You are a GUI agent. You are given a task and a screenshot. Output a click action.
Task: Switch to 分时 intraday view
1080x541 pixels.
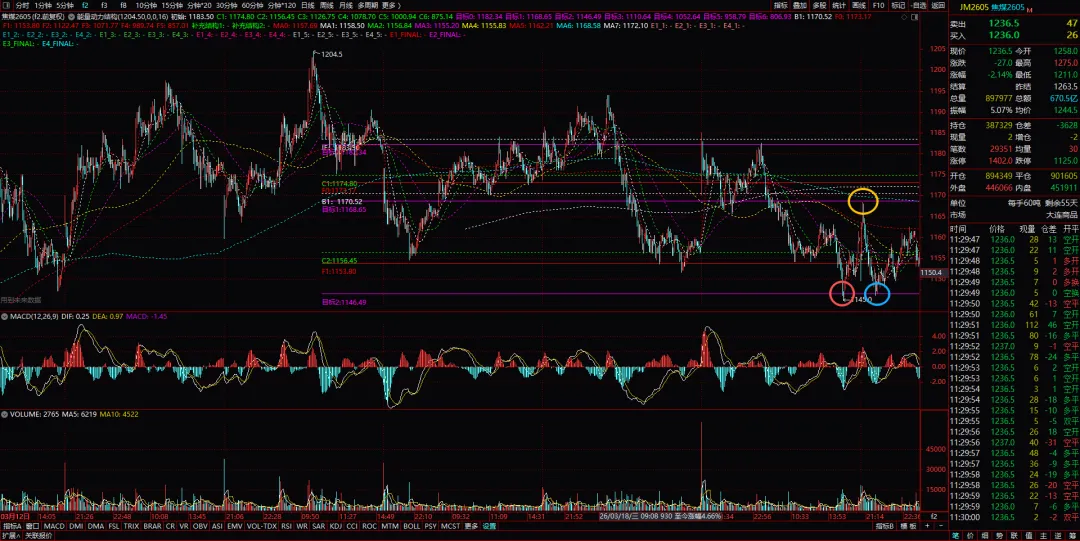(x=22, y=5)
